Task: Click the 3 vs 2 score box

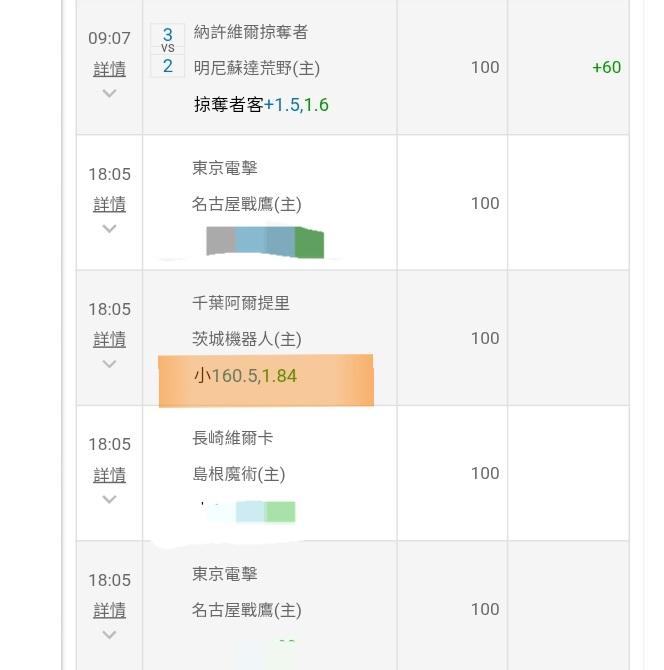Action: tap(167, 50)
